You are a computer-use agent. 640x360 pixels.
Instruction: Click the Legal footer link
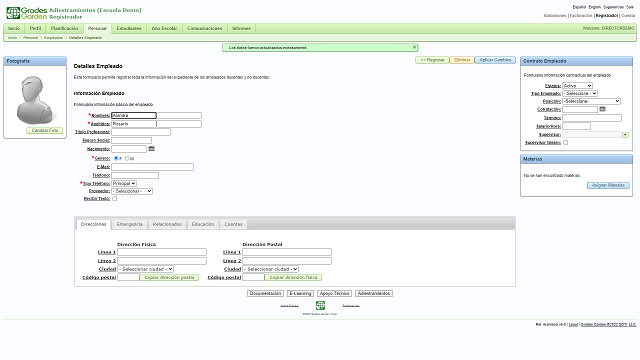(573, 324)
